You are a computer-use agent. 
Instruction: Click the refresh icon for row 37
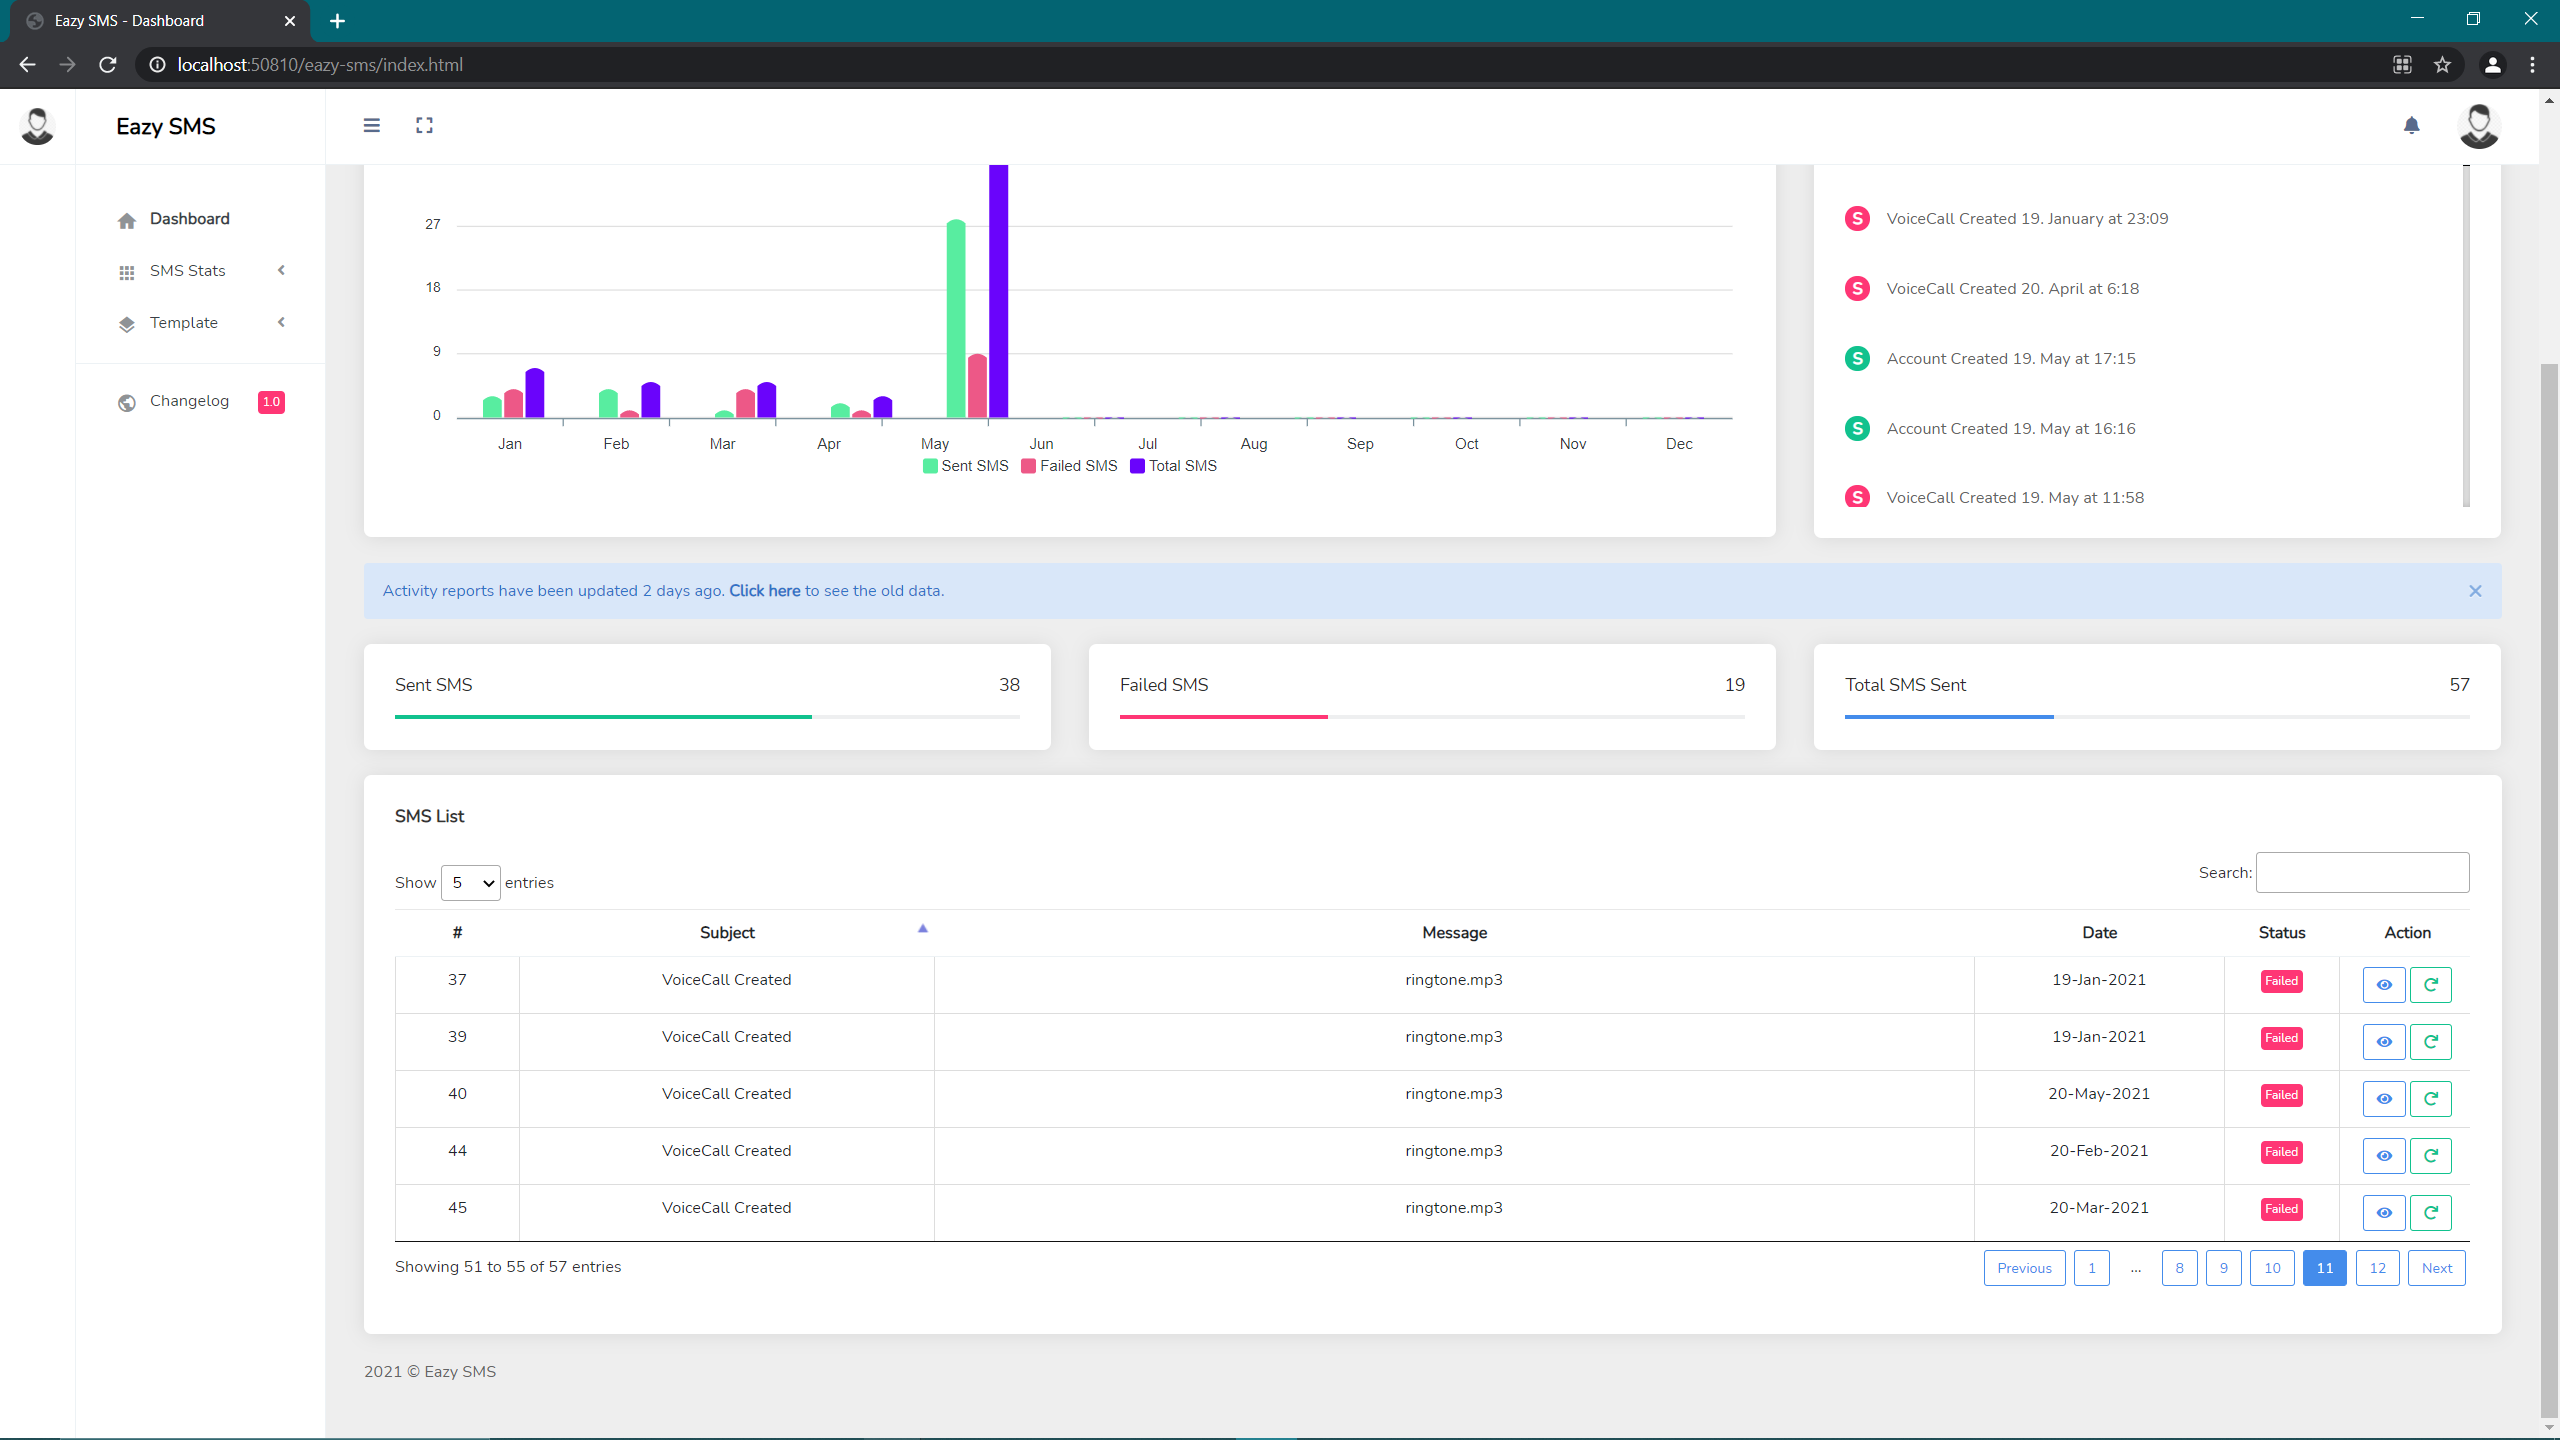coord(2430,984)
